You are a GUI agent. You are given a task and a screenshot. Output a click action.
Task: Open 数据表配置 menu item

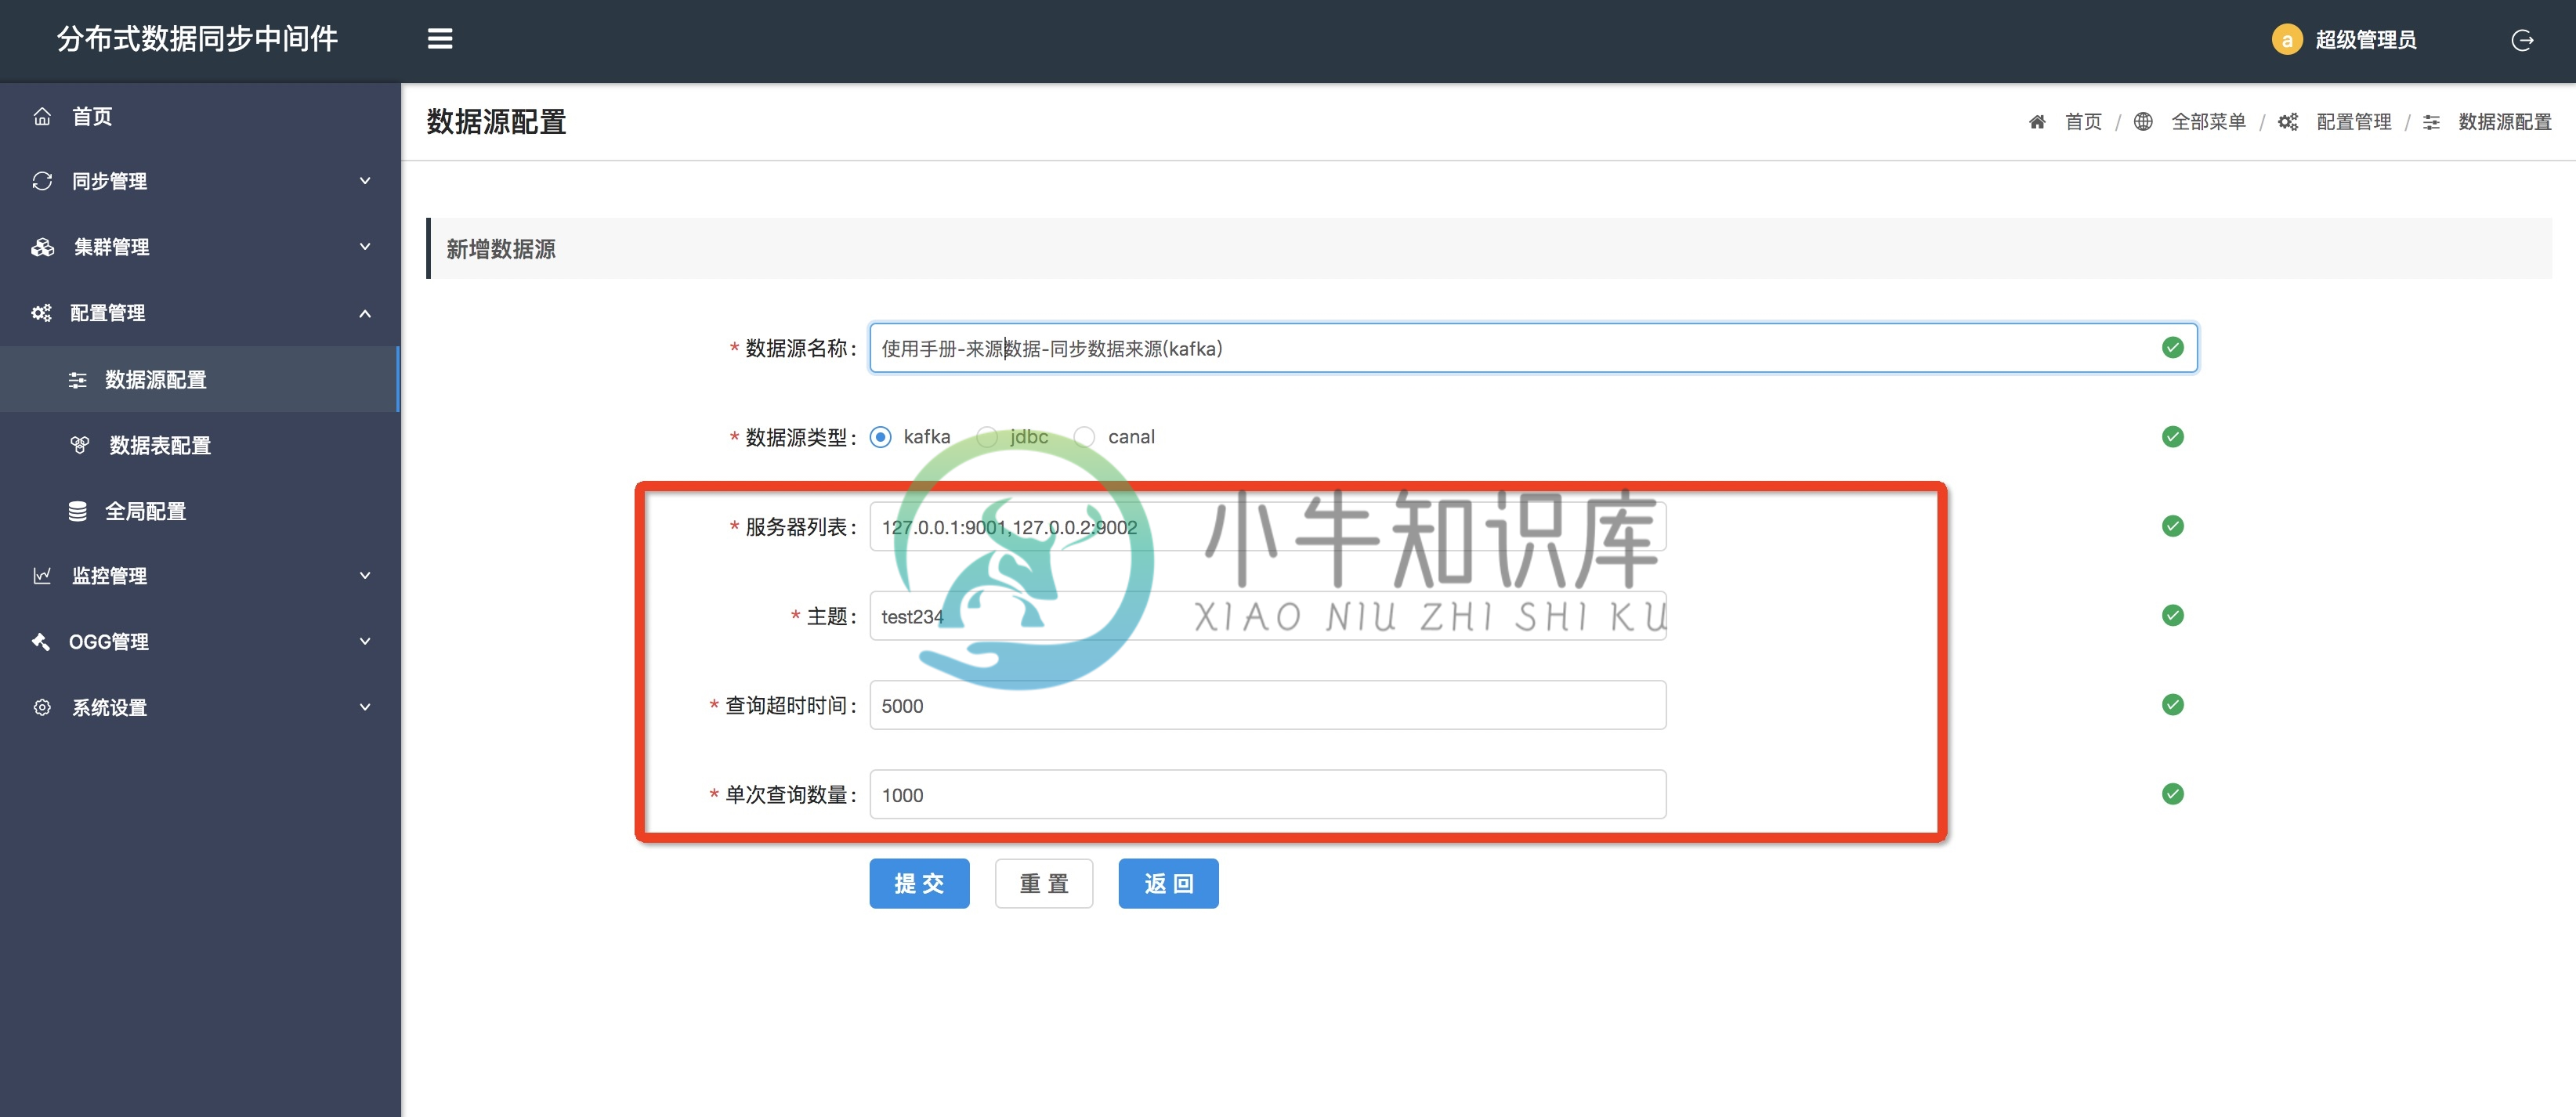(x=159, y=443)
